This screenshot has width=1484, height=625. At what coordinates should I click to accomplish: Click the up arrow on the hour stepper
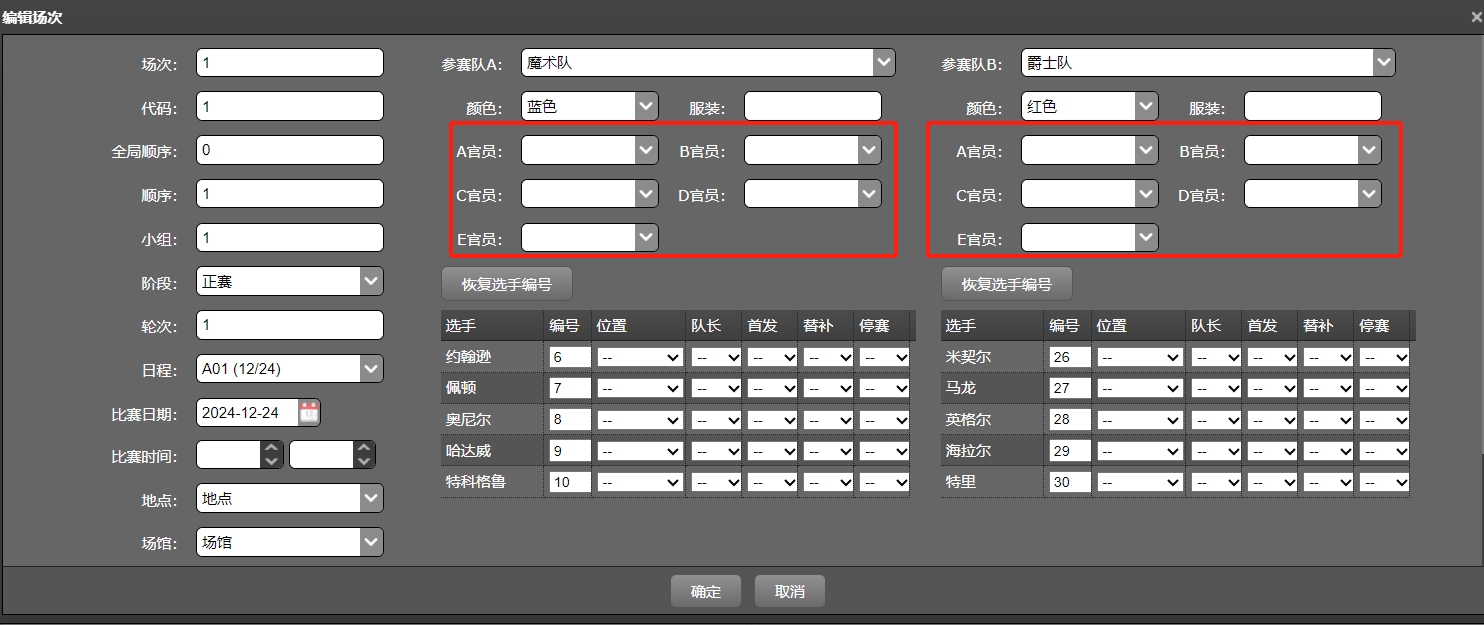(x=270, y=447)
